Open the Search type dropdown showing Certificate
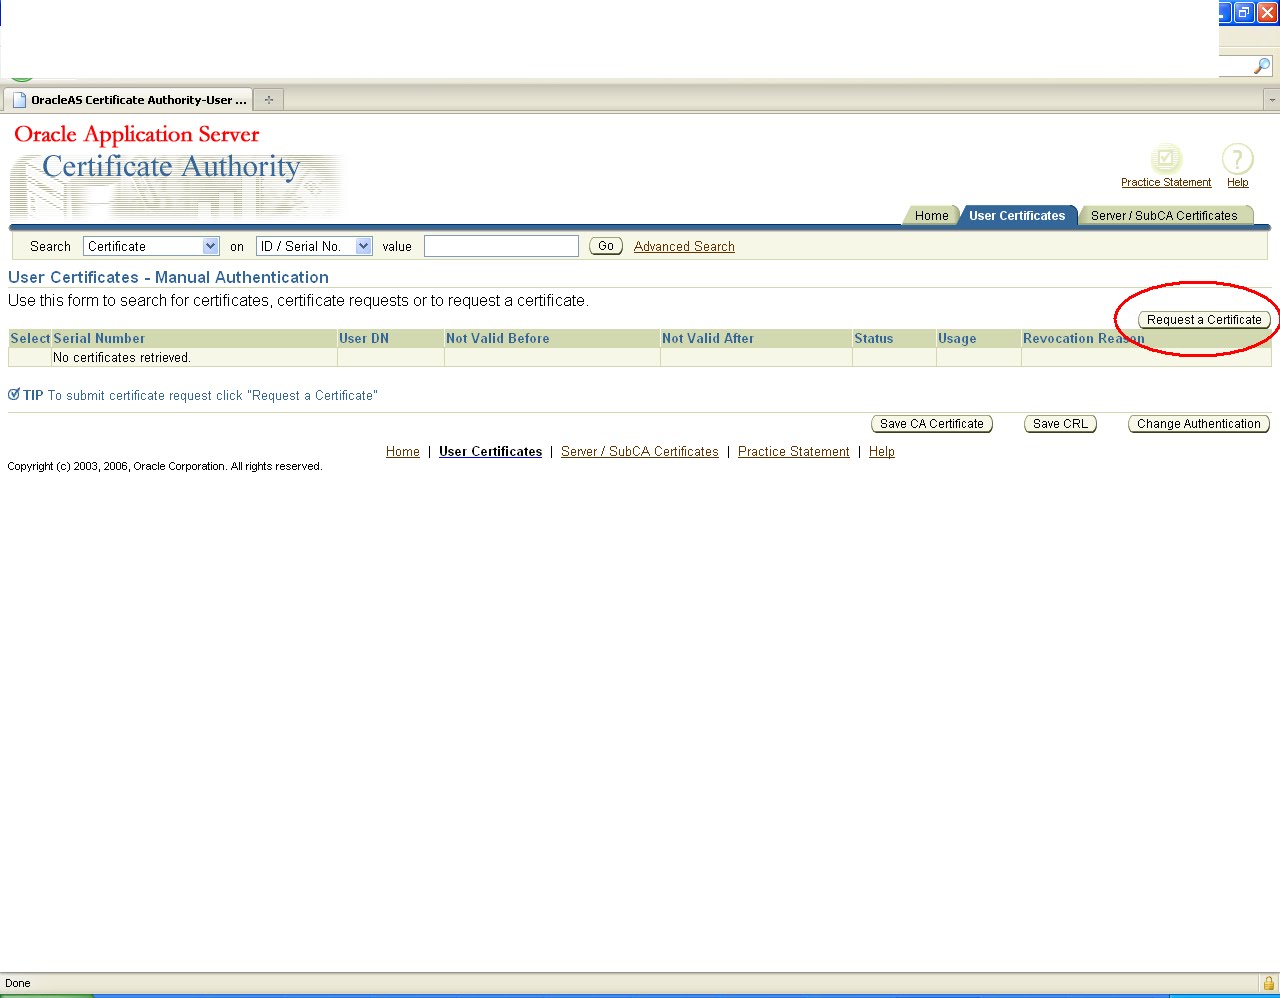This screenshot has height=998, width=1280. (151, 246)
